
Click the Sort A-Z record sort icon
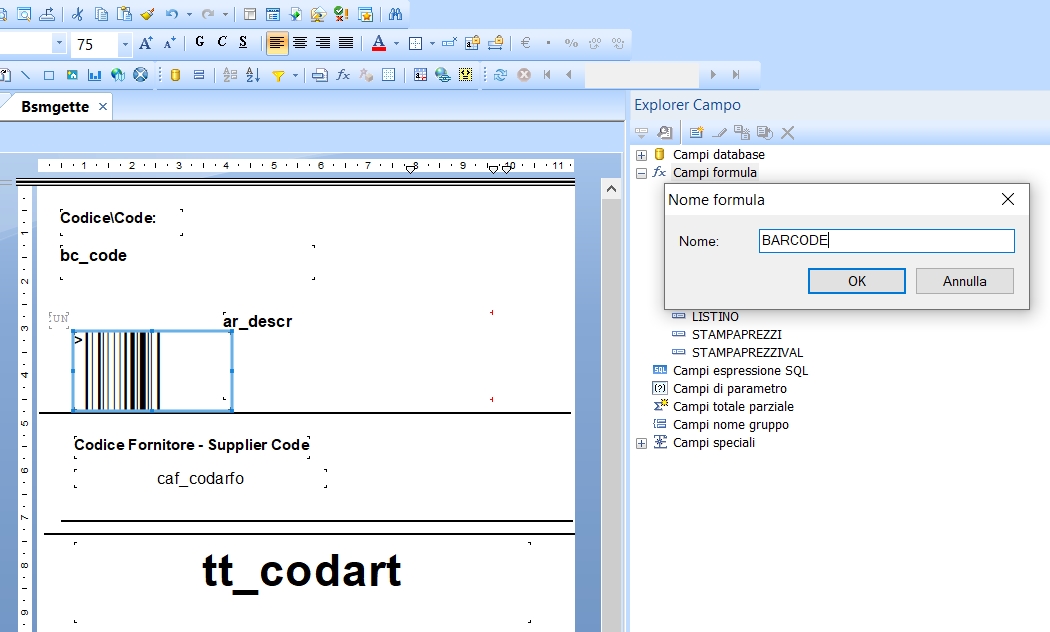253,75
